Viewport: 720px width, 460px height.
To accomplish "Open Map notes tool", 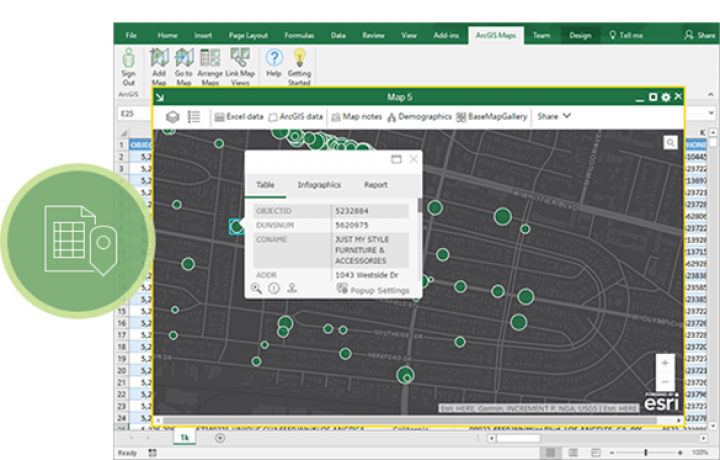I will (356, 117).
